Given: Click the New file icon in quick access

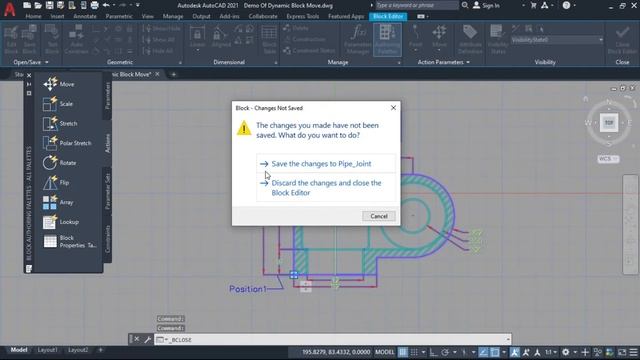Looking at the screenshot, I should tap(27, 5).
